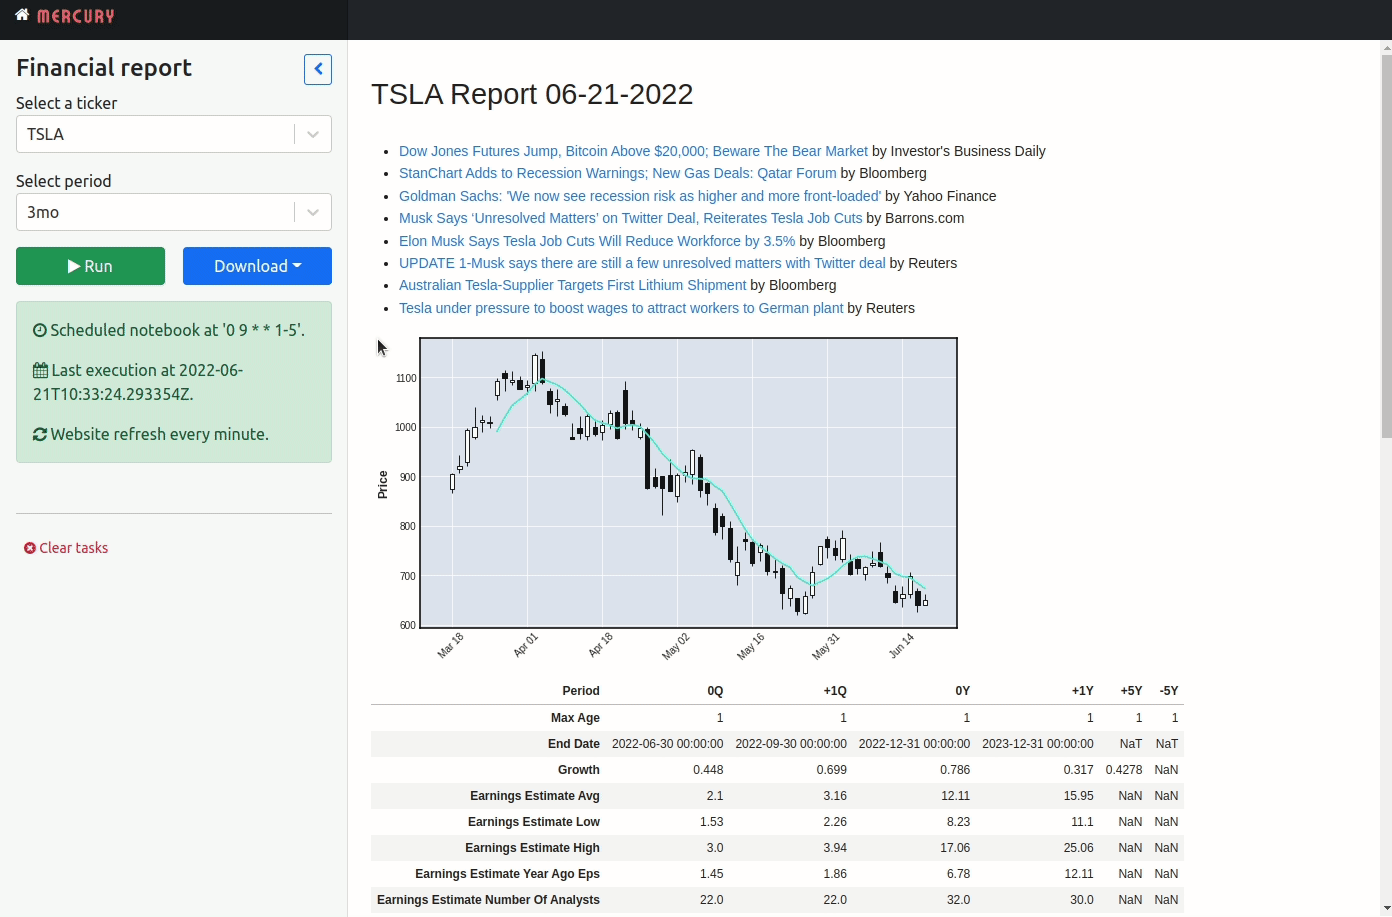Image resolution: width=1392 pixels, height=917 pixels.
Task: Click the scheduled notebook clock icon
Action: click(40, 331)
